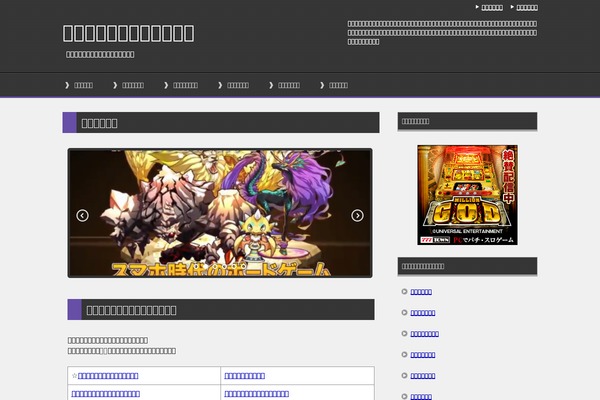Open the large site title in header
Screen dimensions: 600x400
pos(129,33)
